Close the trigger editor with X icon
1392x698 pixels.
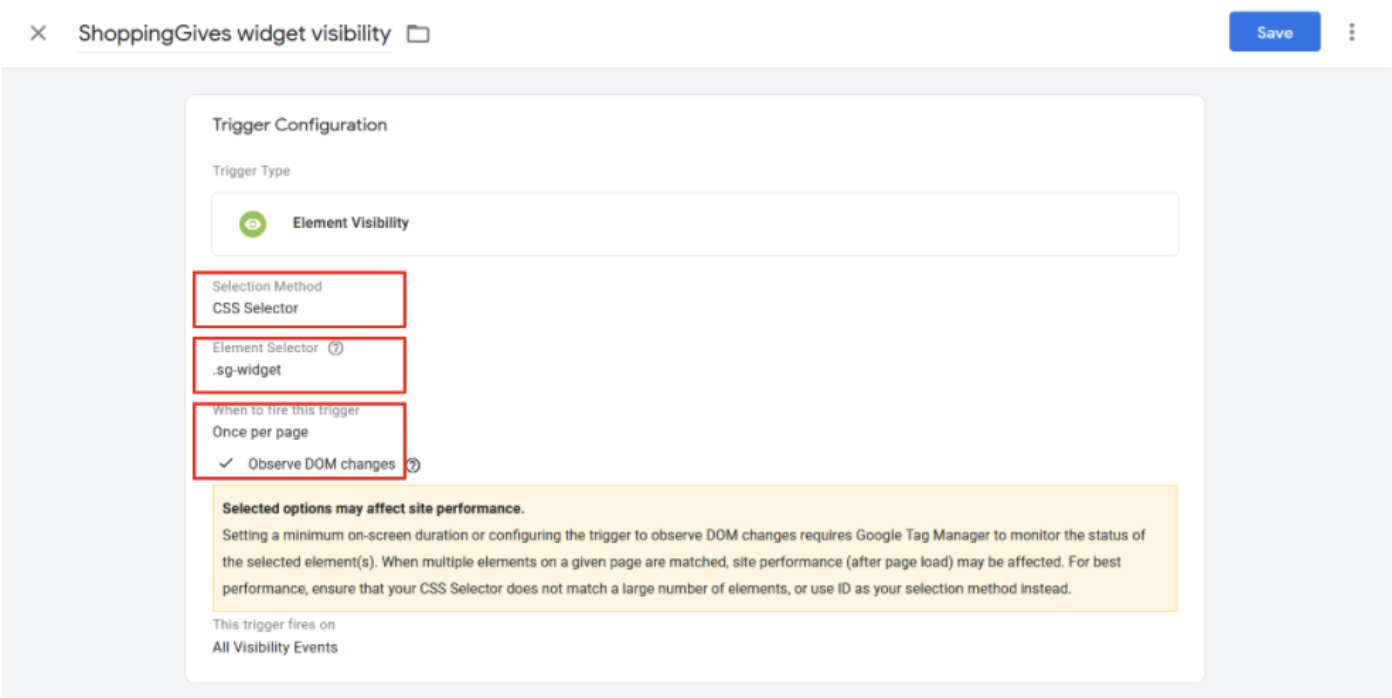pyautogui.click(x=38, y=33)
